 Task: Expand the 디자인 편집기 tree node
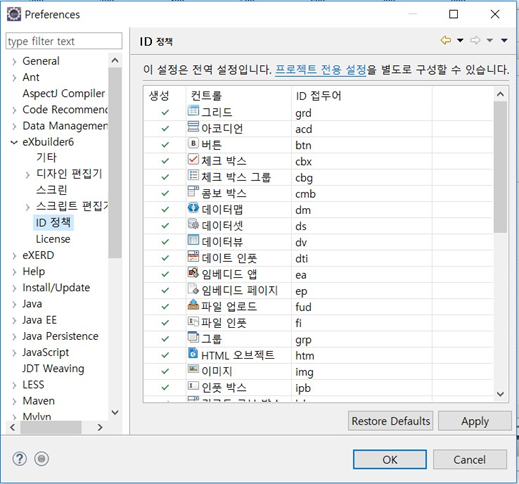(x=28, y=174)
